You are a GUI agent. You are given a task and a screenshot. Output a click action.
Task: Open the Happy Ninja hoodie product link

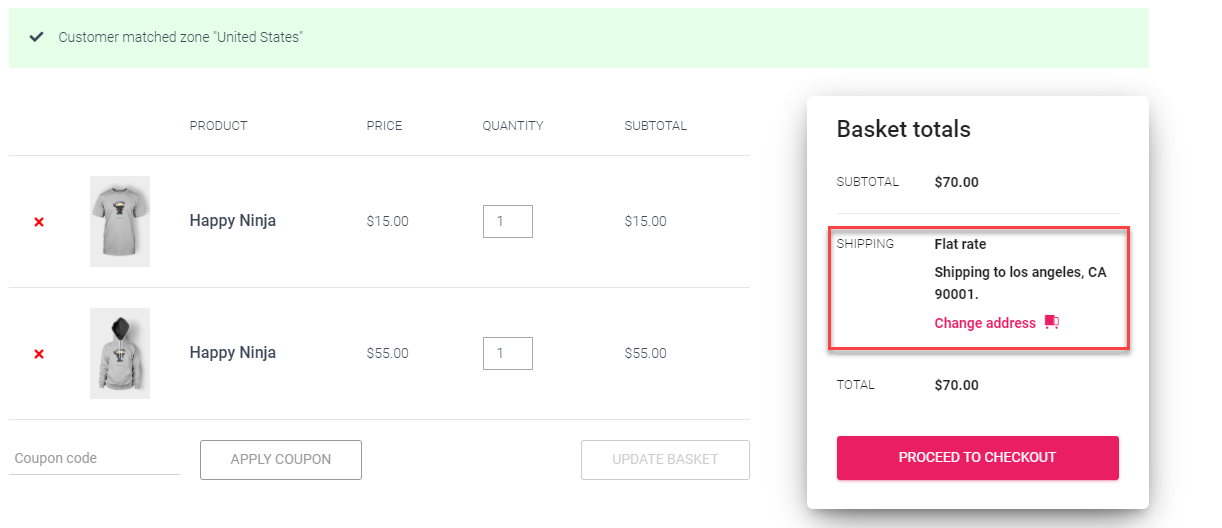233,353
